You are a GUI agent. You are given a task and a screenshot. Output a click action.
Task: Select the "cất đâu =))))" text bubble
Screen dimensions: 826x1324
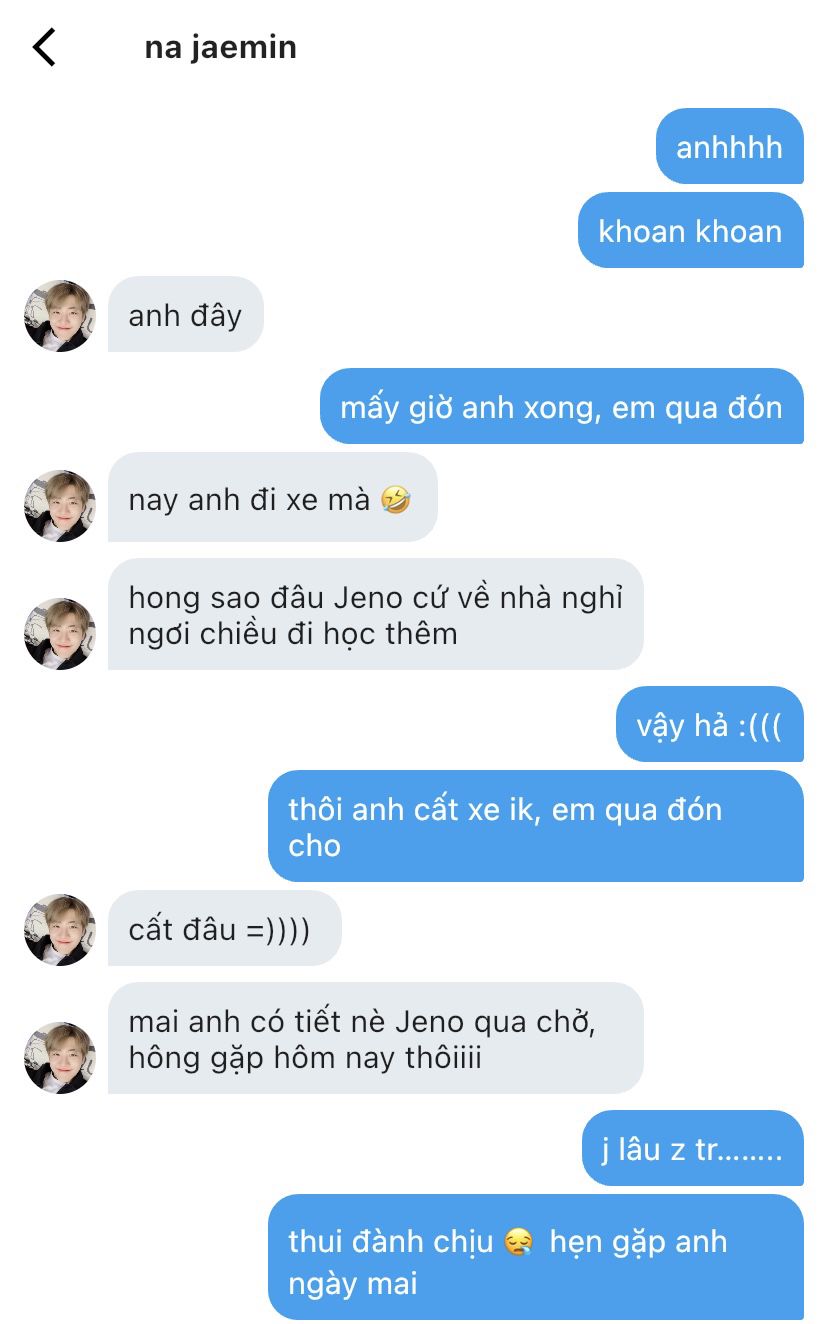pos(224,929)
